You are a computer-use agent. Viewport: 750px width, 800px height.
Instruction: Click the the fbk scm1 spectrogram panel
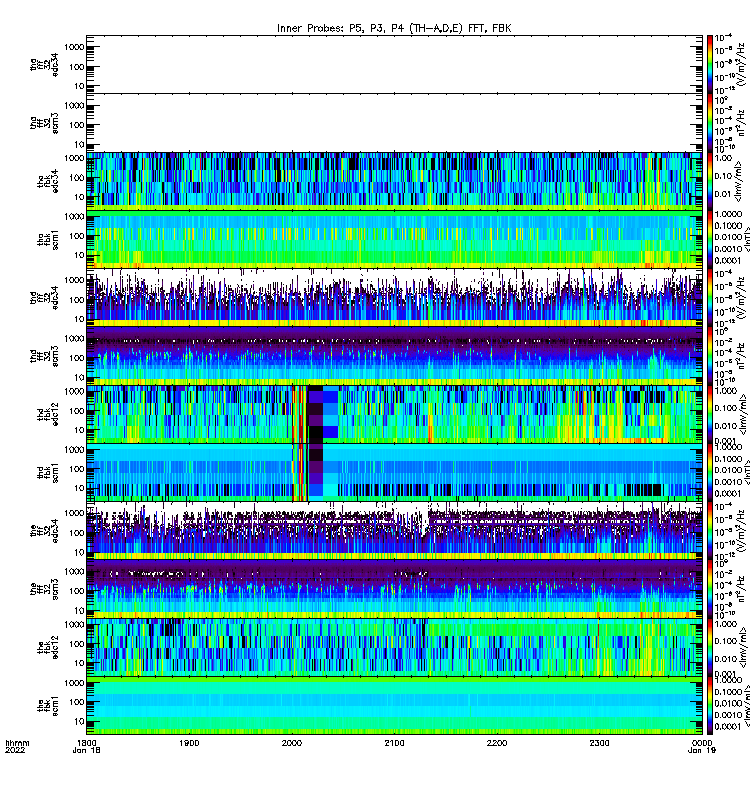click(x=394, y=706)
